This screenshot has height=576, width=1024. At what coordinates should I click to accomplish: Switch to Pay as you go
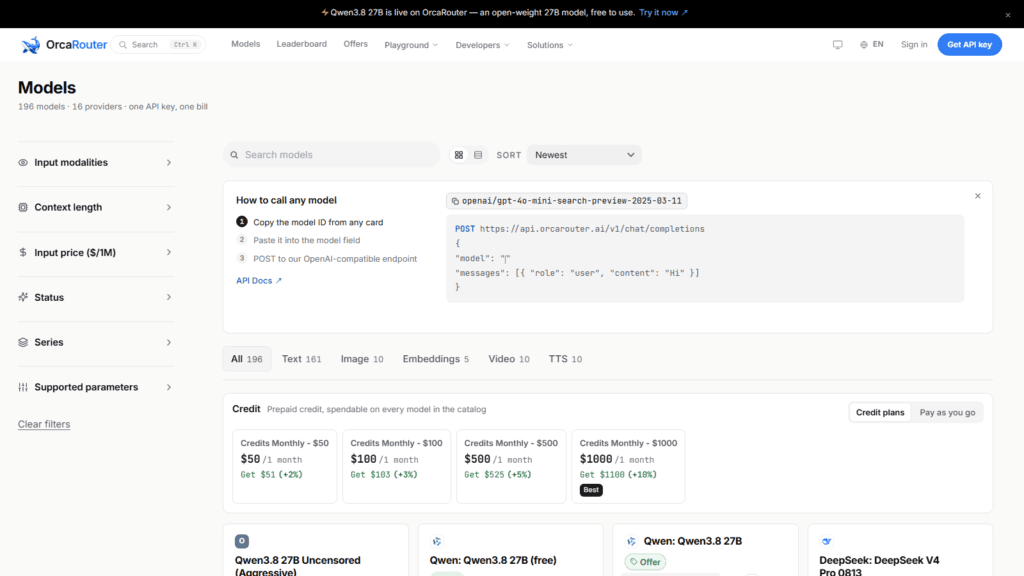click(947, 413)
